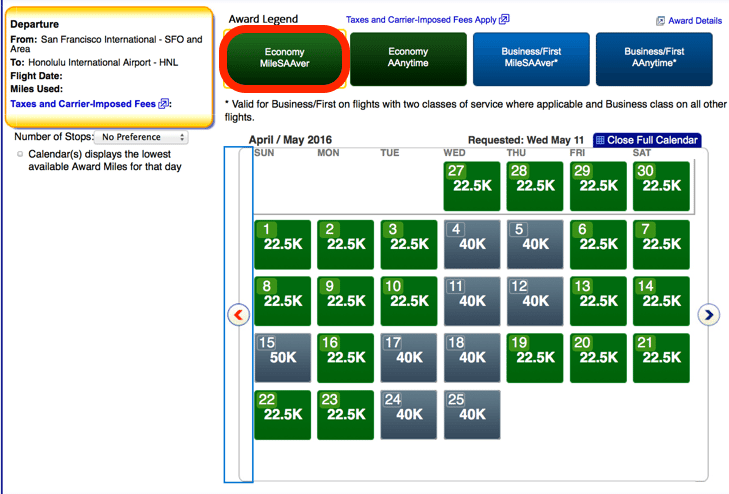This screenshot has height=494, width=729.
Task: Select May 20 at 22.5K miles
Action: (x=598, y=358)
